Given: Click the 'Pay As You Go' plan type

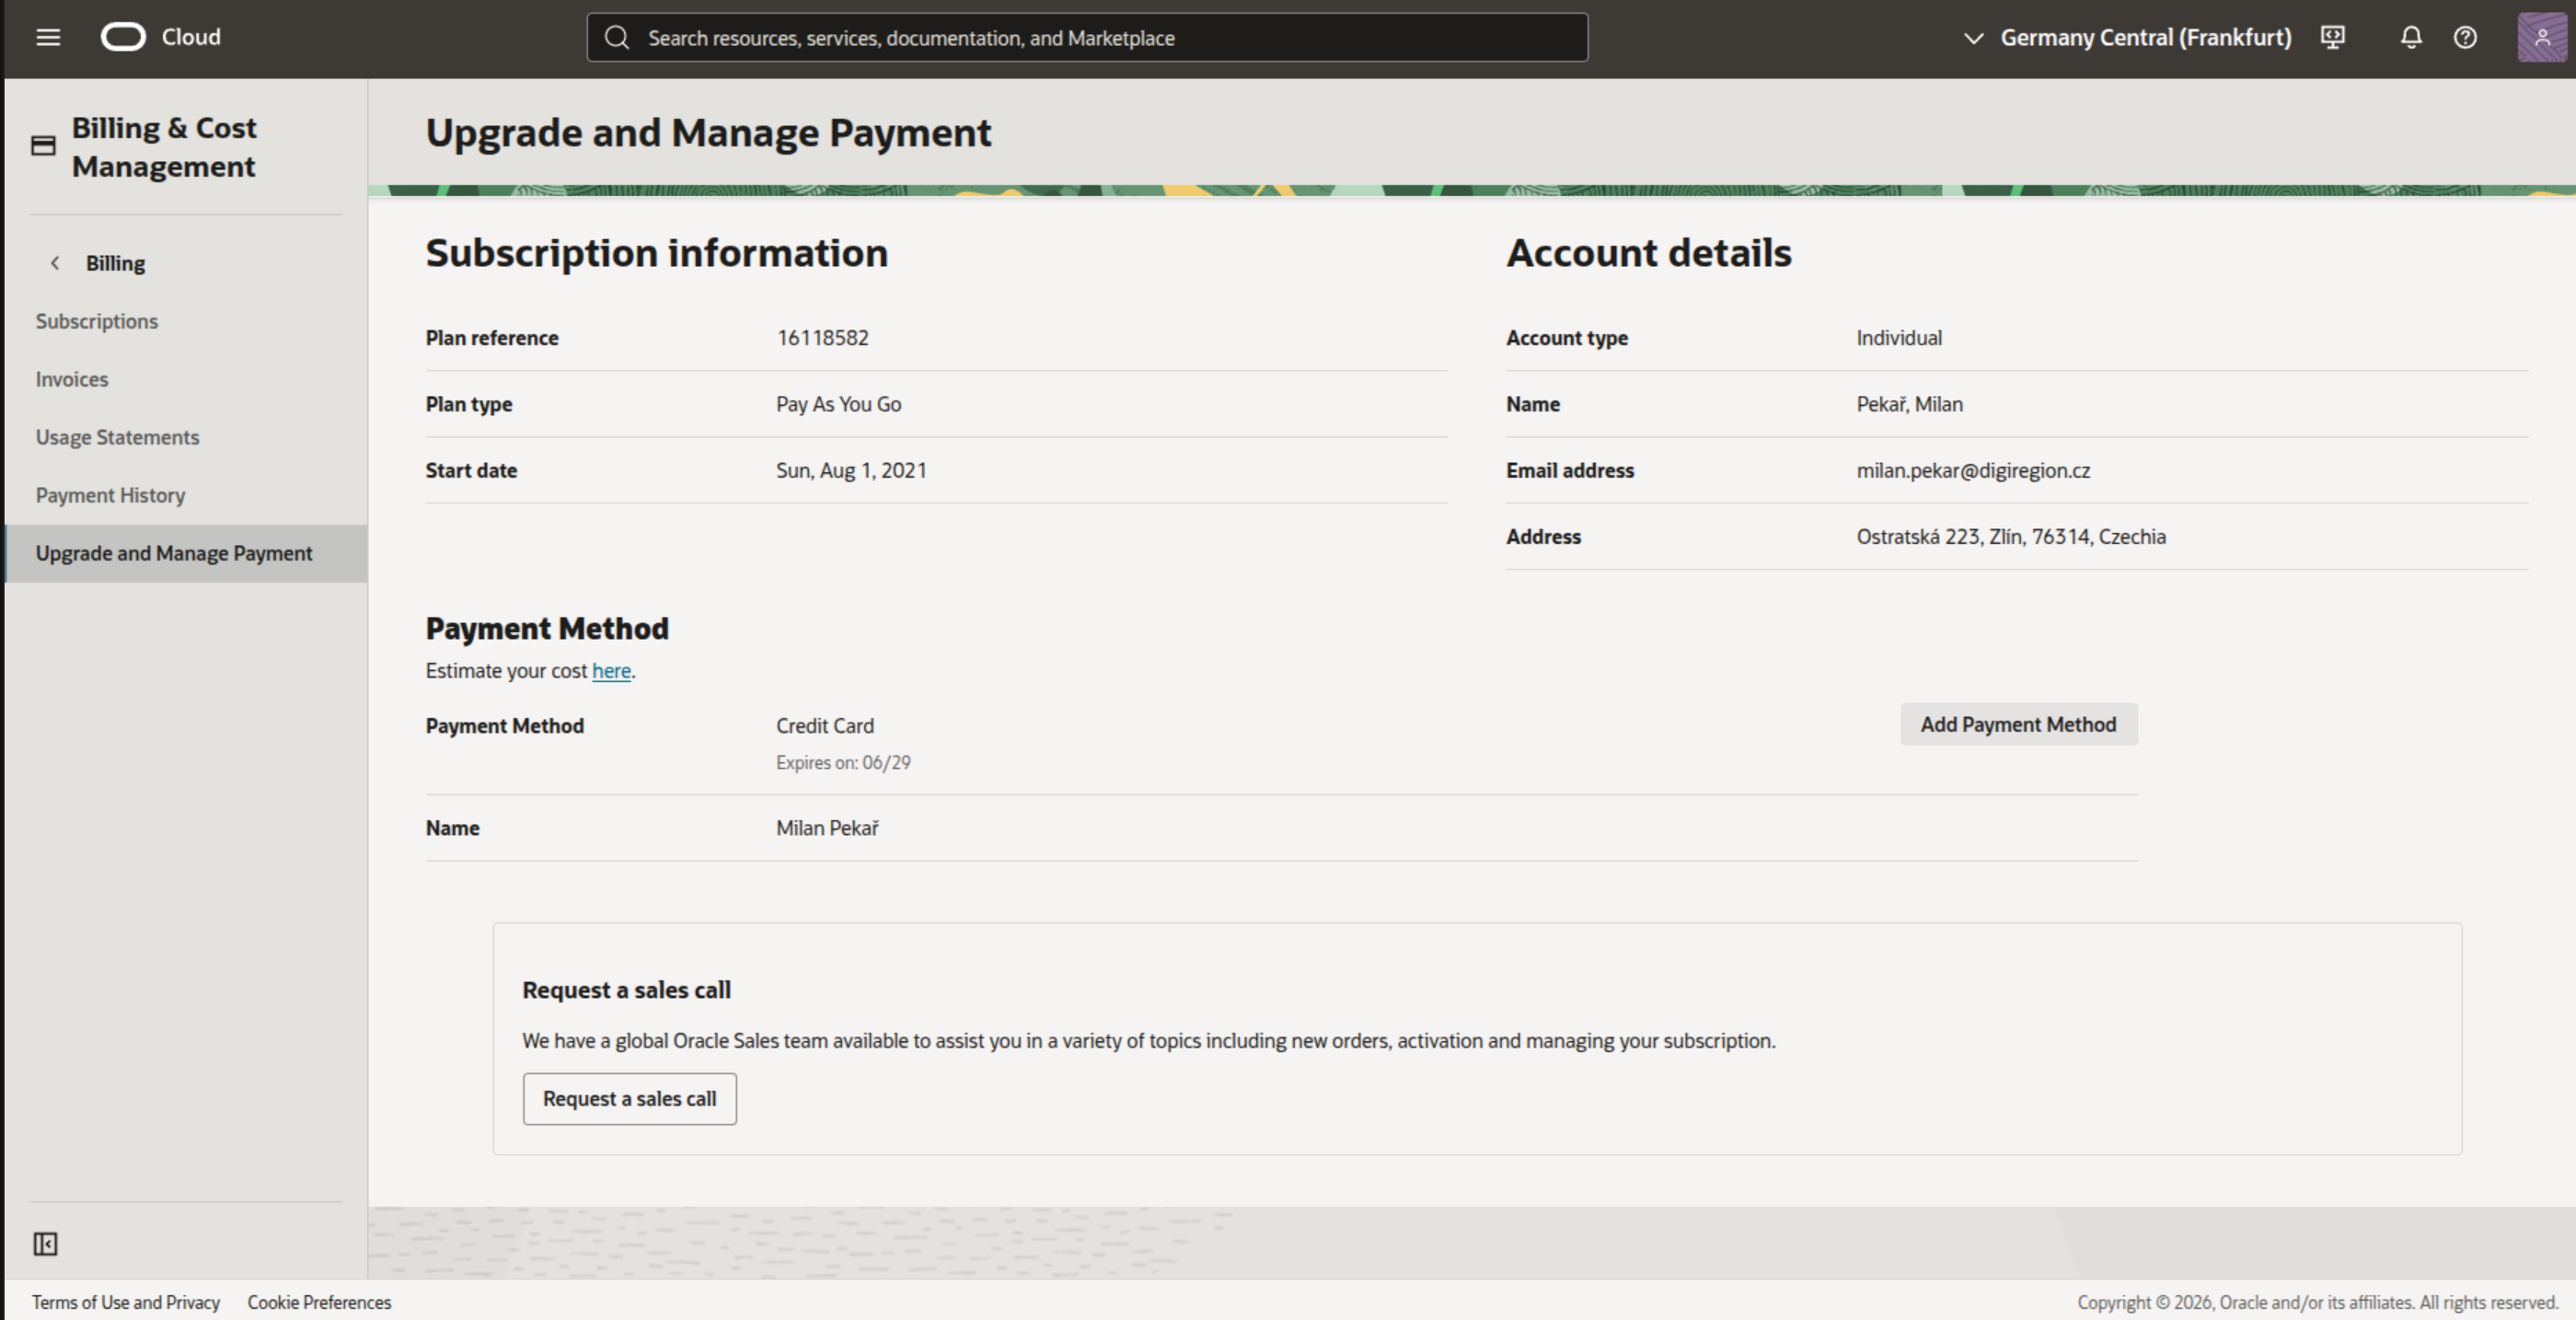Looking at the screenshot, I should pyautogui.click(x=839, y=404).
